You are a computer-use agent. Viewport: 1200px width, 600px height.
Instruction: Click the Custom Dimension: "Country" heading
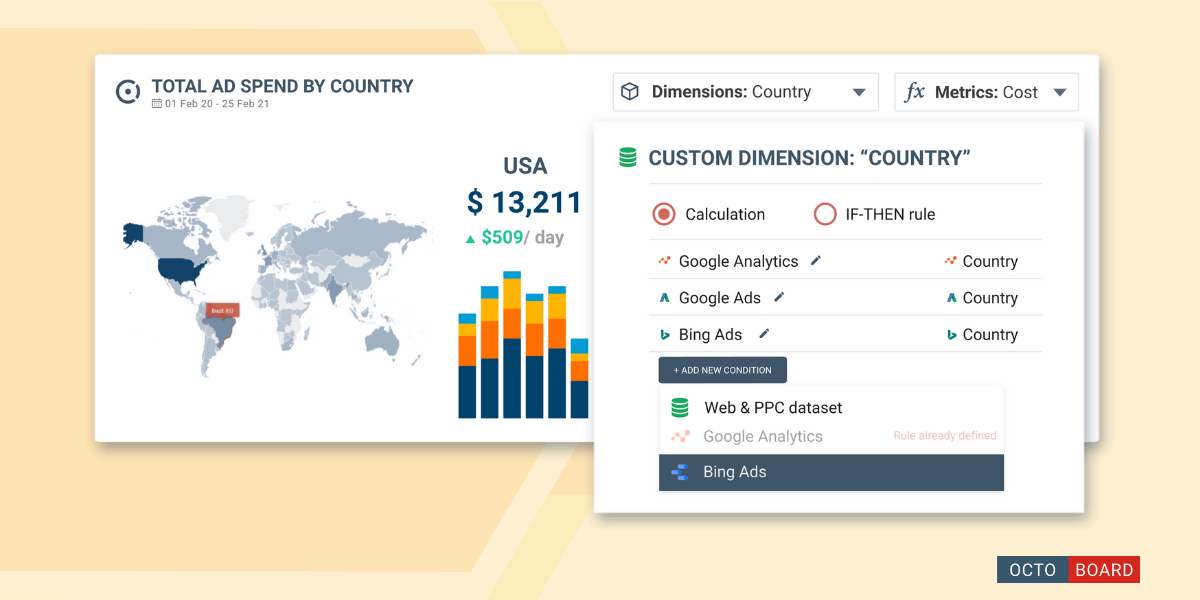coord(810,158)
